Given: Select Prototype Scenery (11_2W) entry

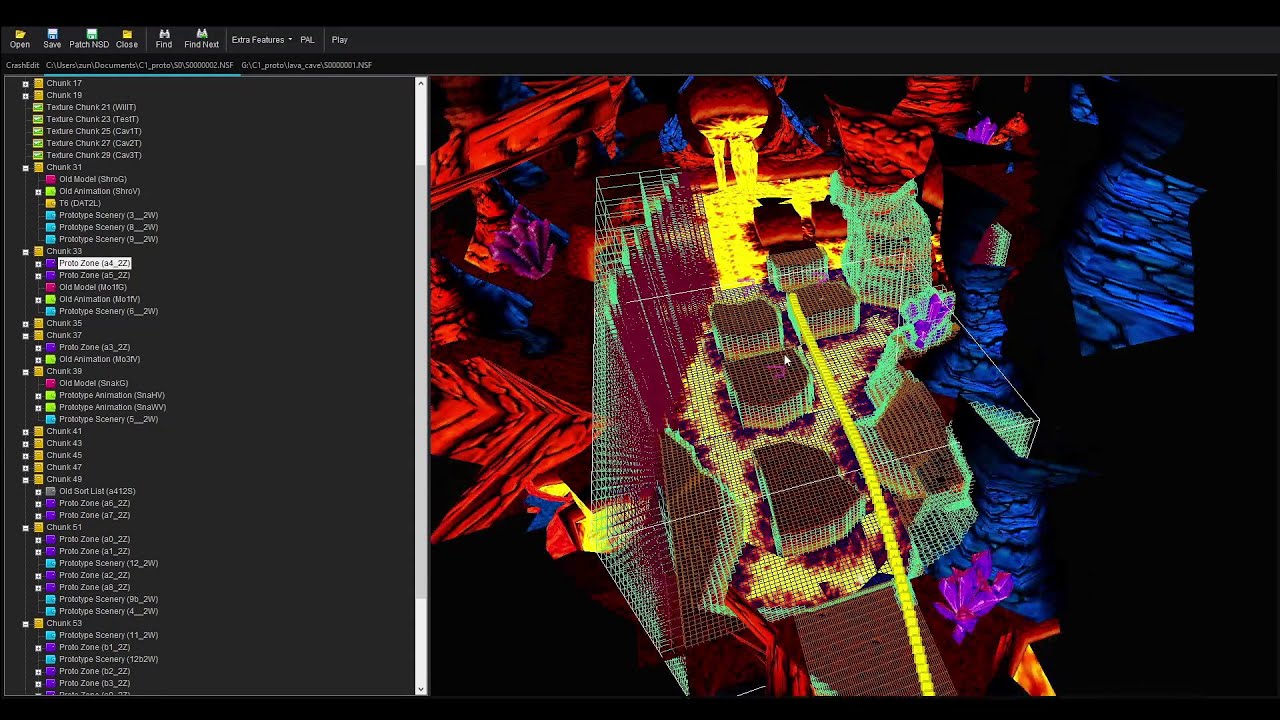Looking at the screenshot, I should point(108,635).
